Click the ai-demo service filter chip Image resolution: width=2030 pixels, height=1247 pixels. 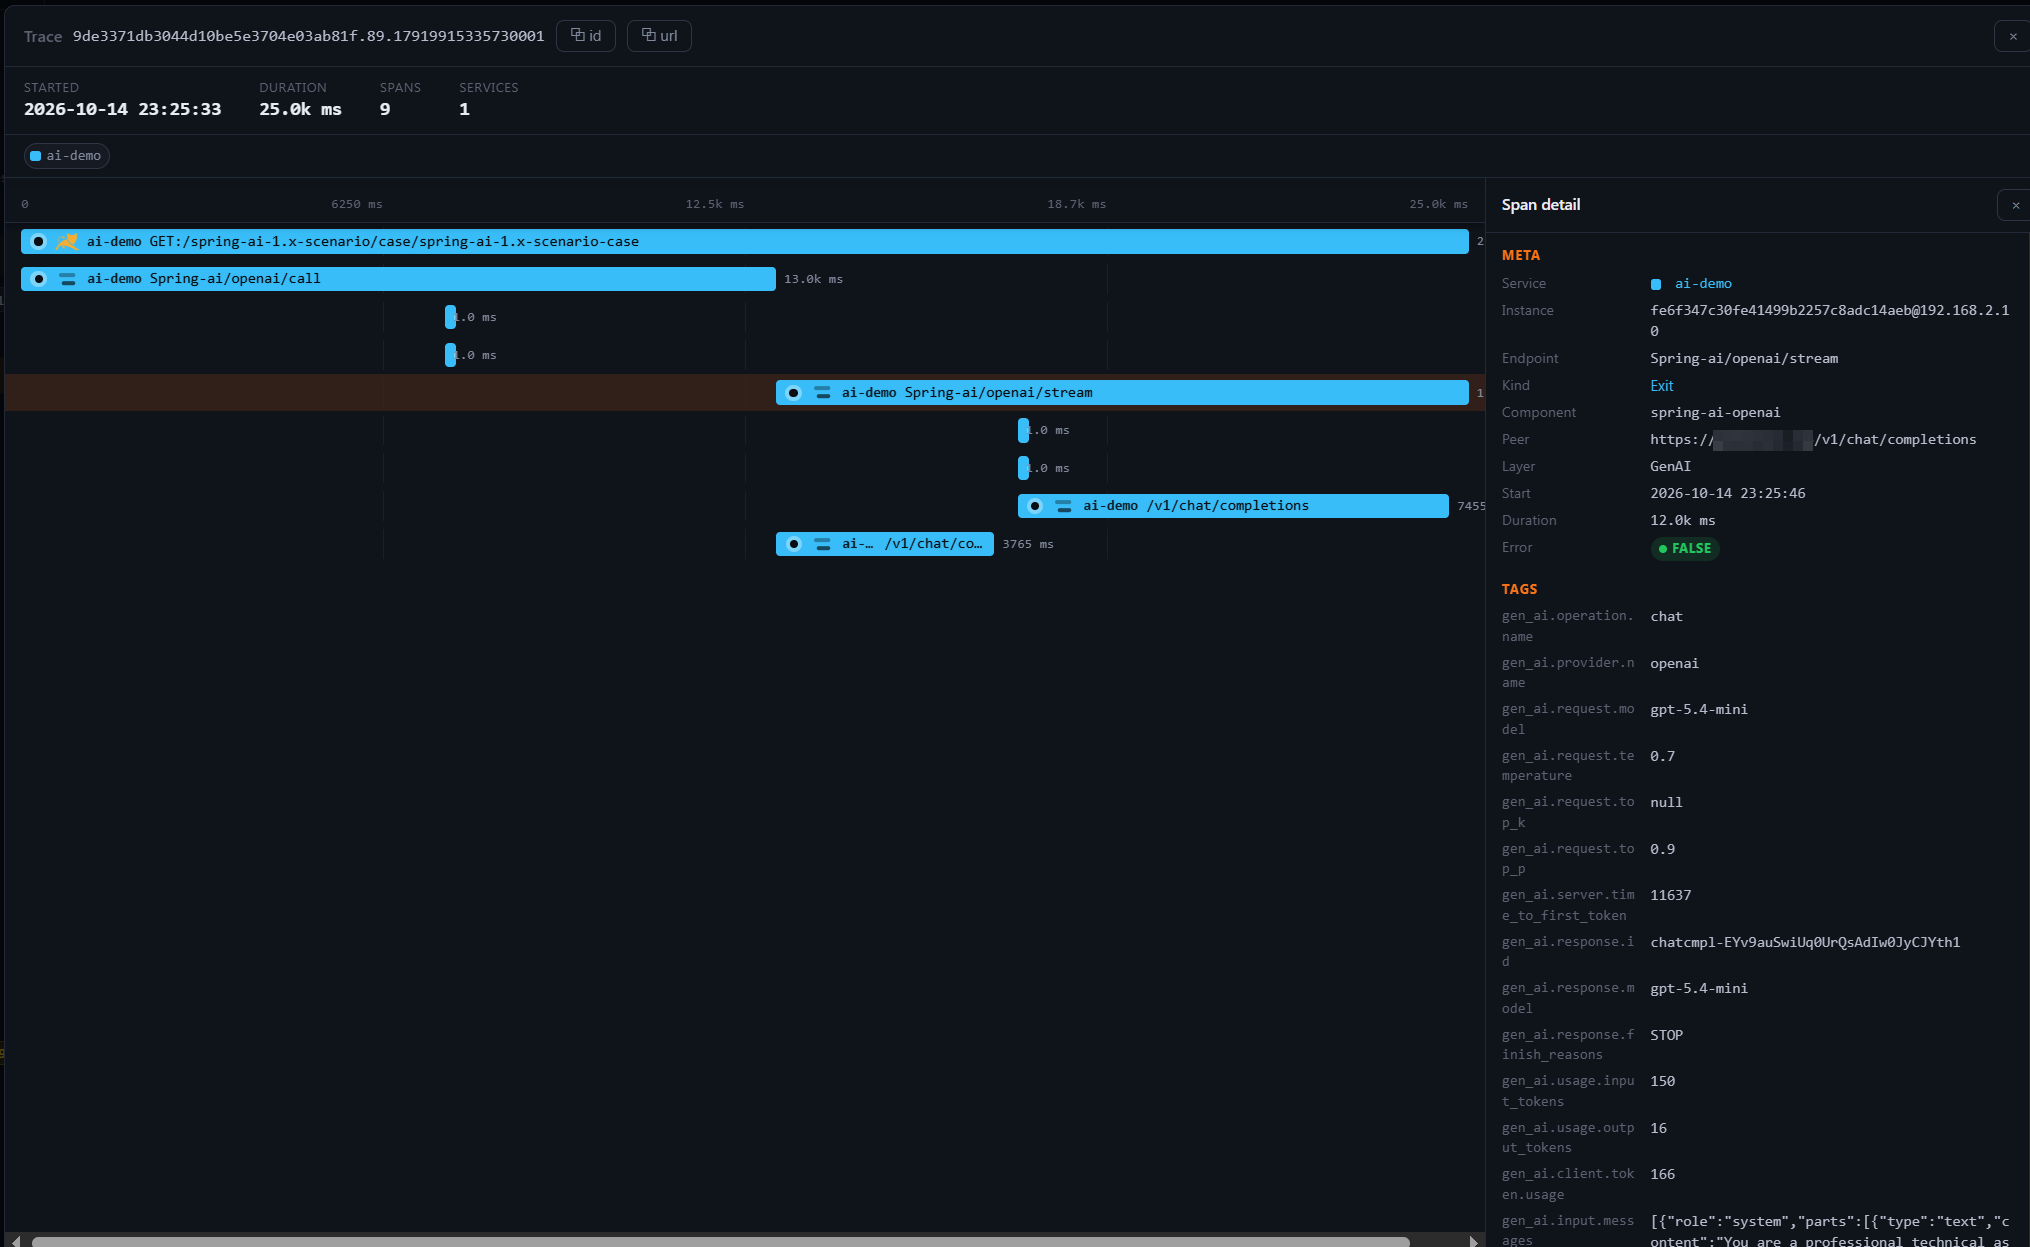click(67, 156)
